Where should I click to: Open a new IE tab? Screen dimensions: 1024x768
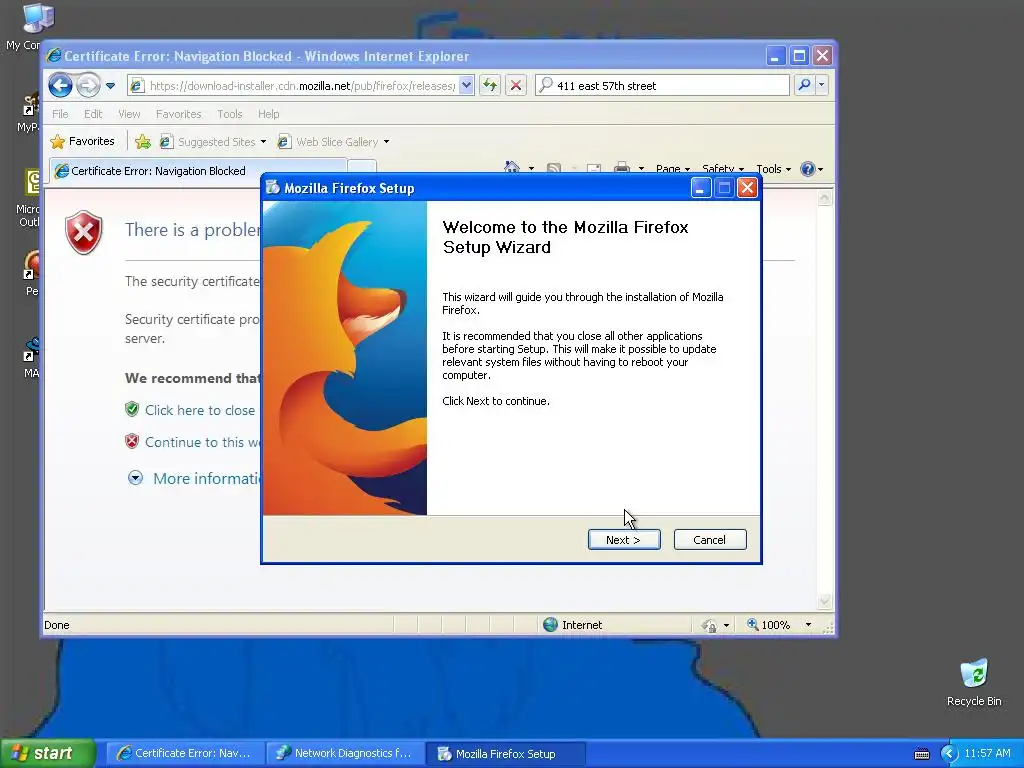coord(362,168)
